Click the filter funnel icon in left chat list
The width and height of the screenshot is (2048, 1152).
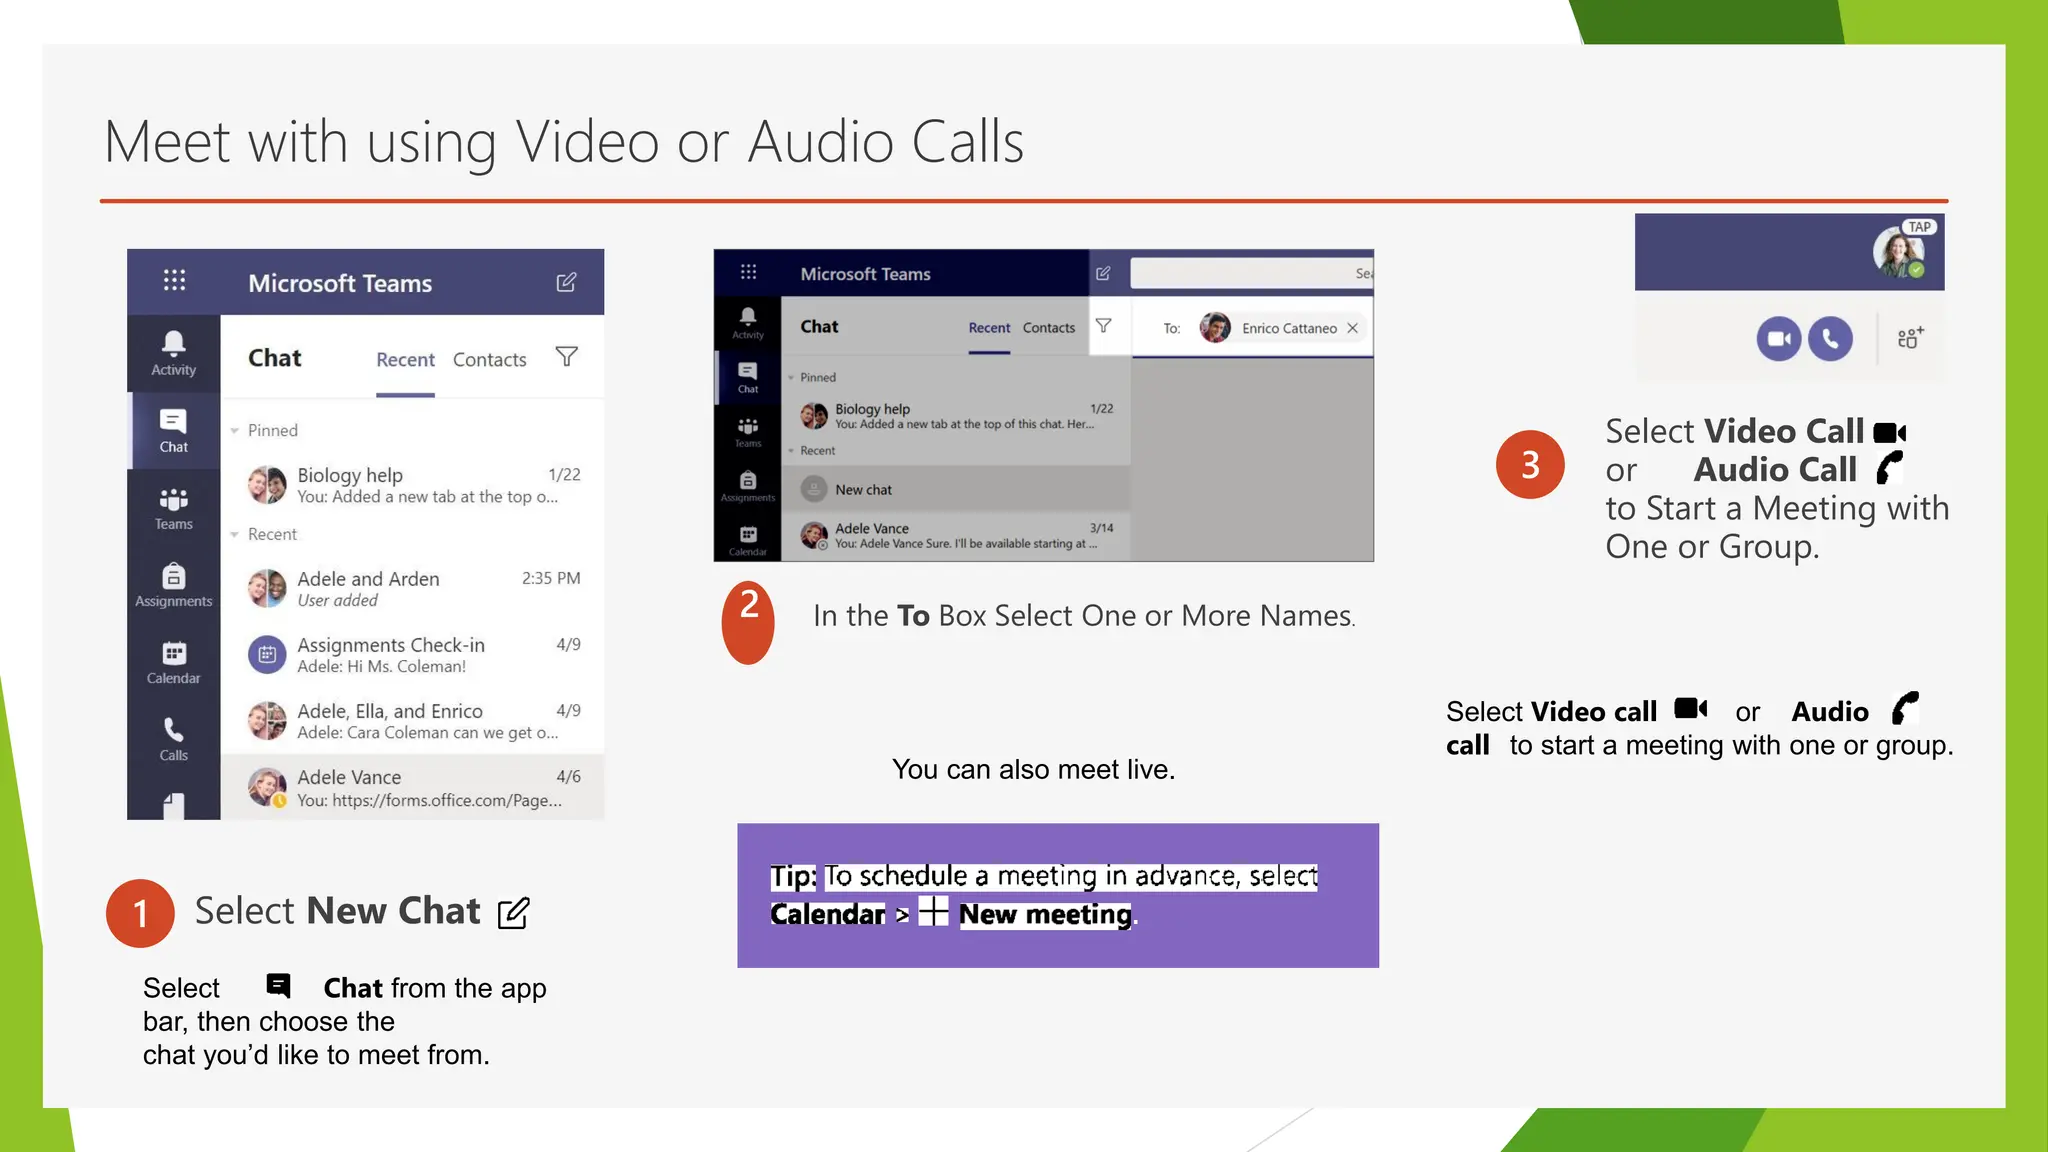pyautogui.click(x=566, y=357)
